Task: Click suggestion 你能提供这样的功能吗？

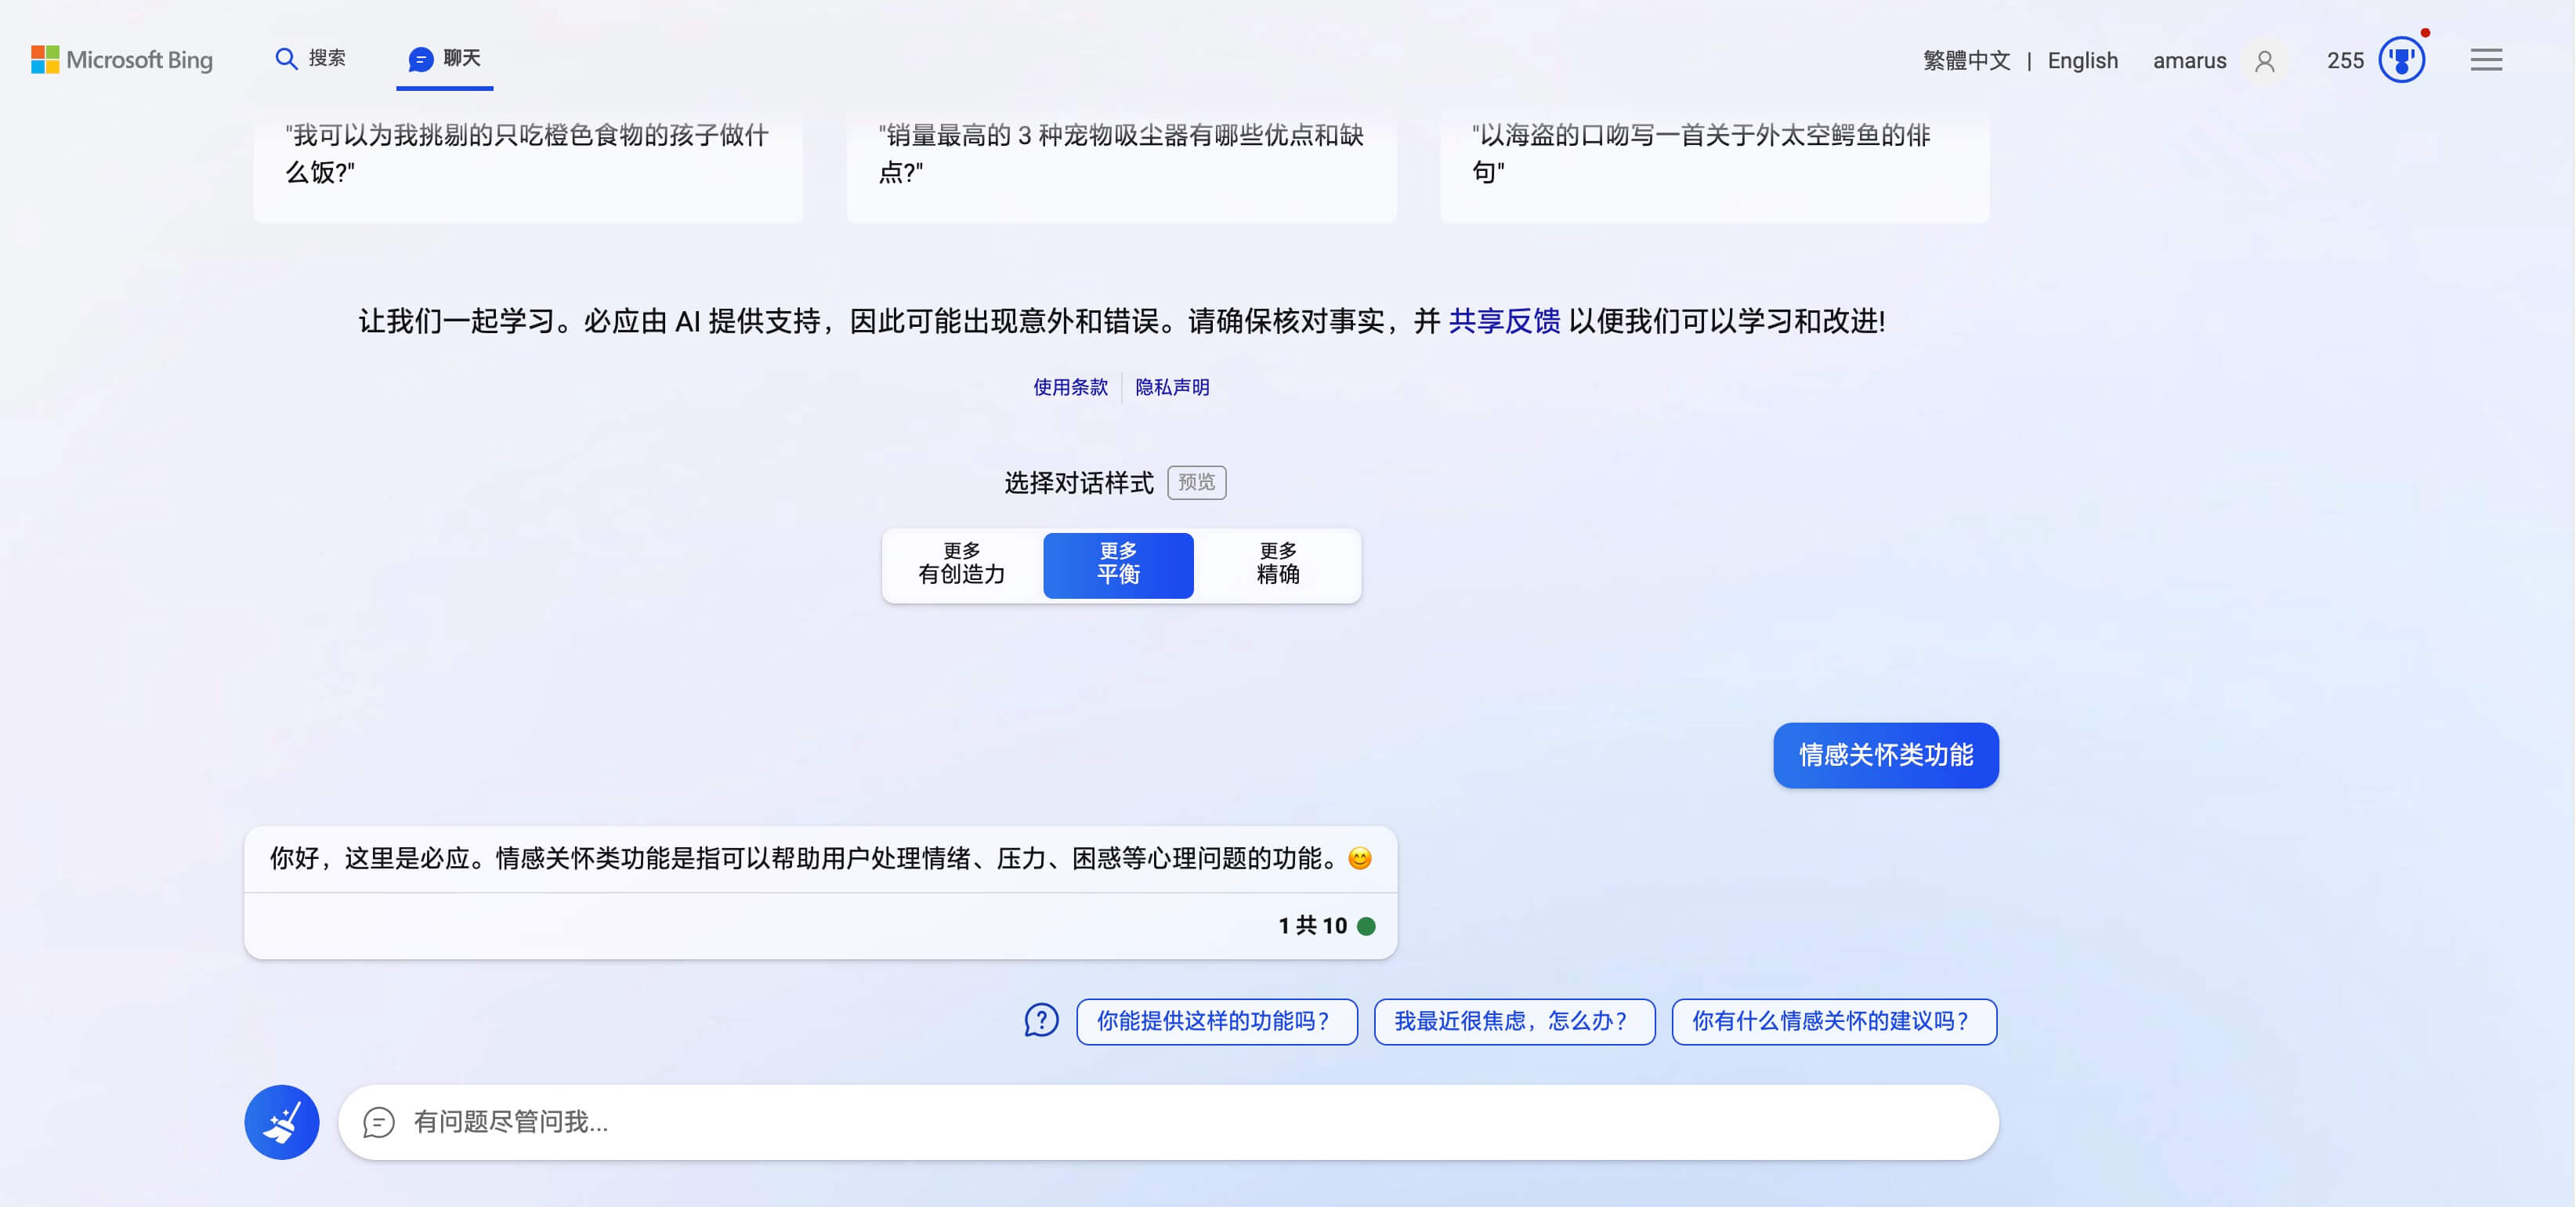Action: (x=1216, y=1021)
